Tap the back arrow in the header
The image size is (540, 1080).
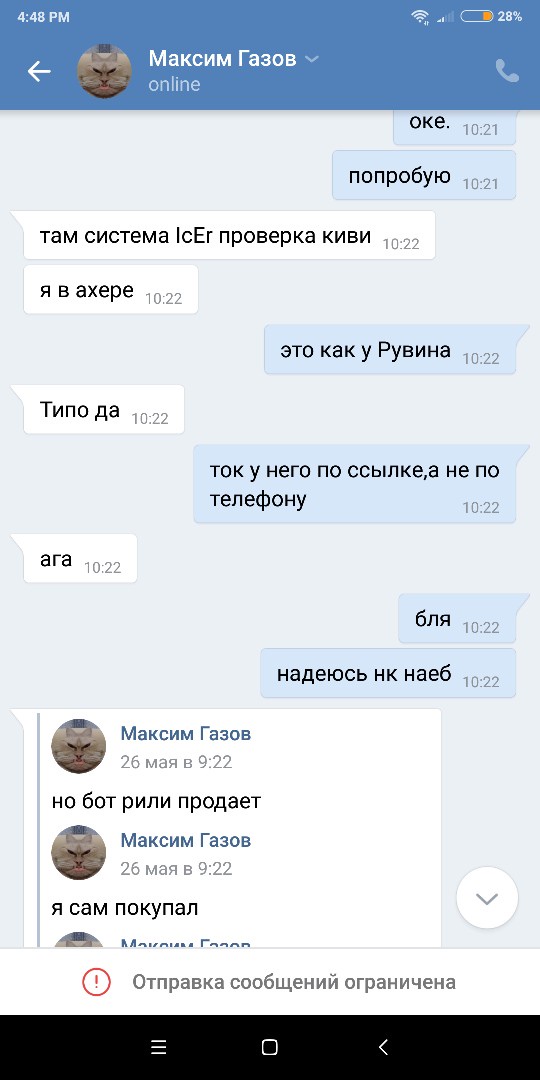[x=39, y=71]
